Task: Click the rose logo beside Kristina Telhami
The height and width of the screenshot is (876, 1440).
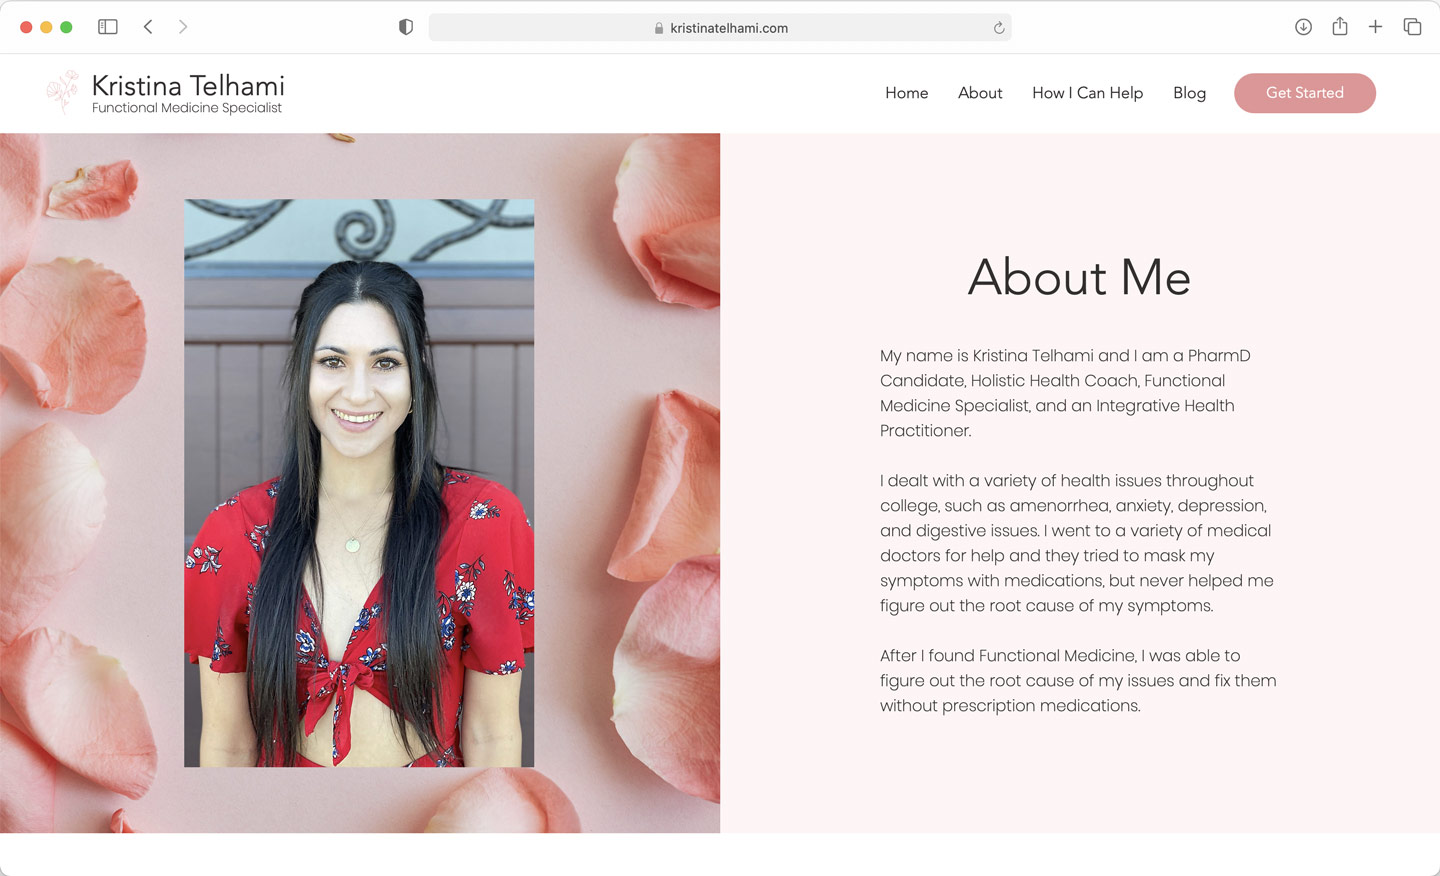Action: (63, 92)
